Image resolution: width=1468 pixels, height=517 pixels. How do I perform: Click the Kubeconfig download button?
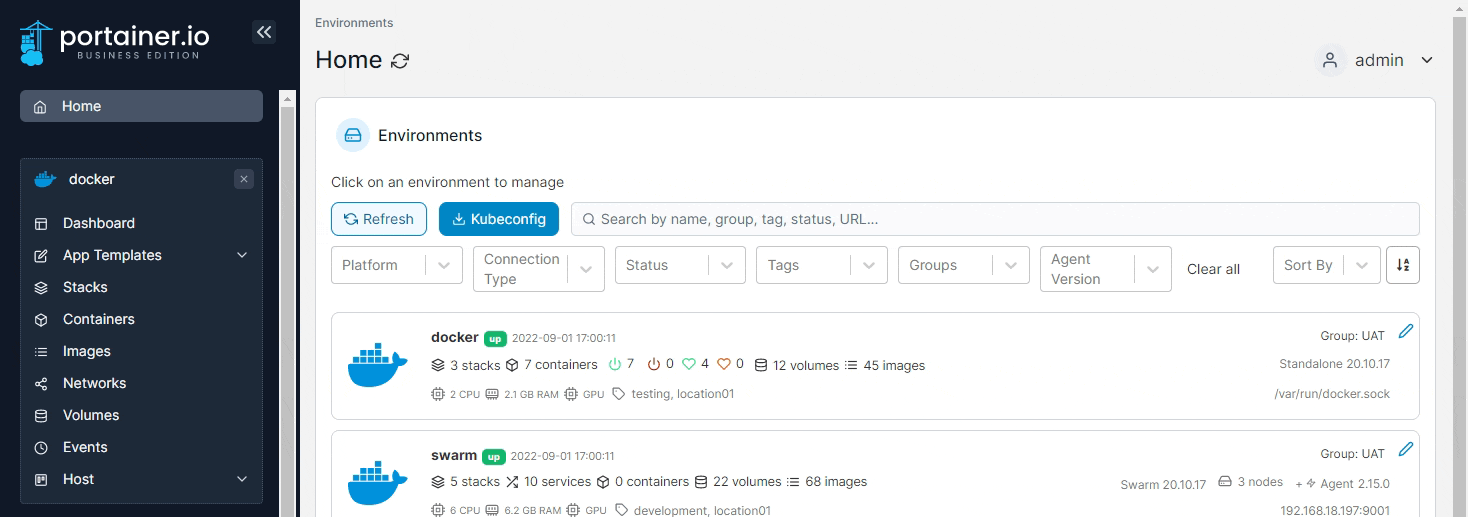coord(499,219)
